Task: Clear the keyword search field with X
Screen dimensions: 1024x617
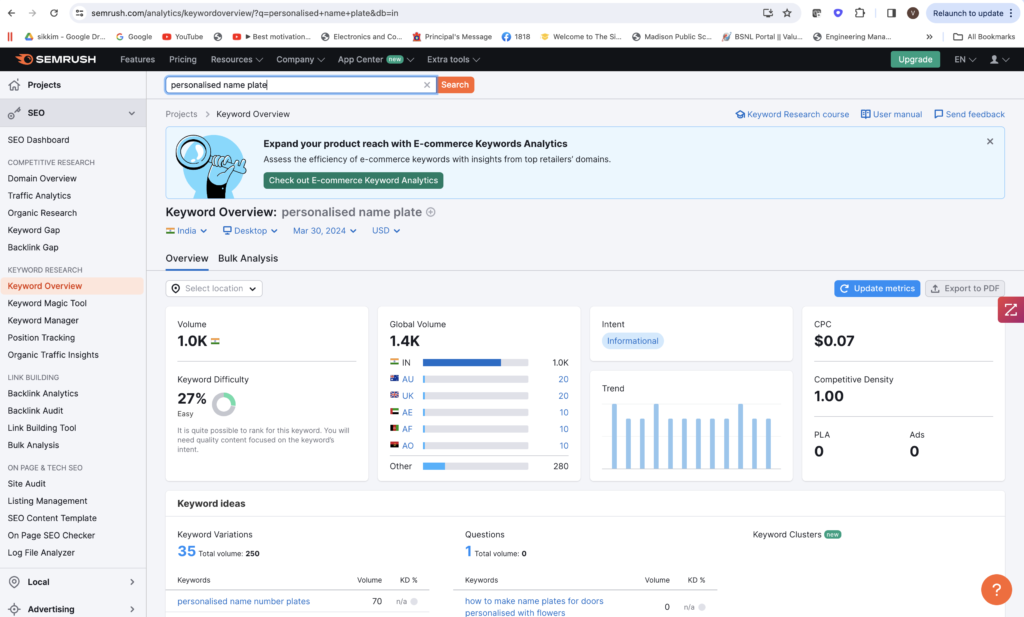Action: click(426, 85)
